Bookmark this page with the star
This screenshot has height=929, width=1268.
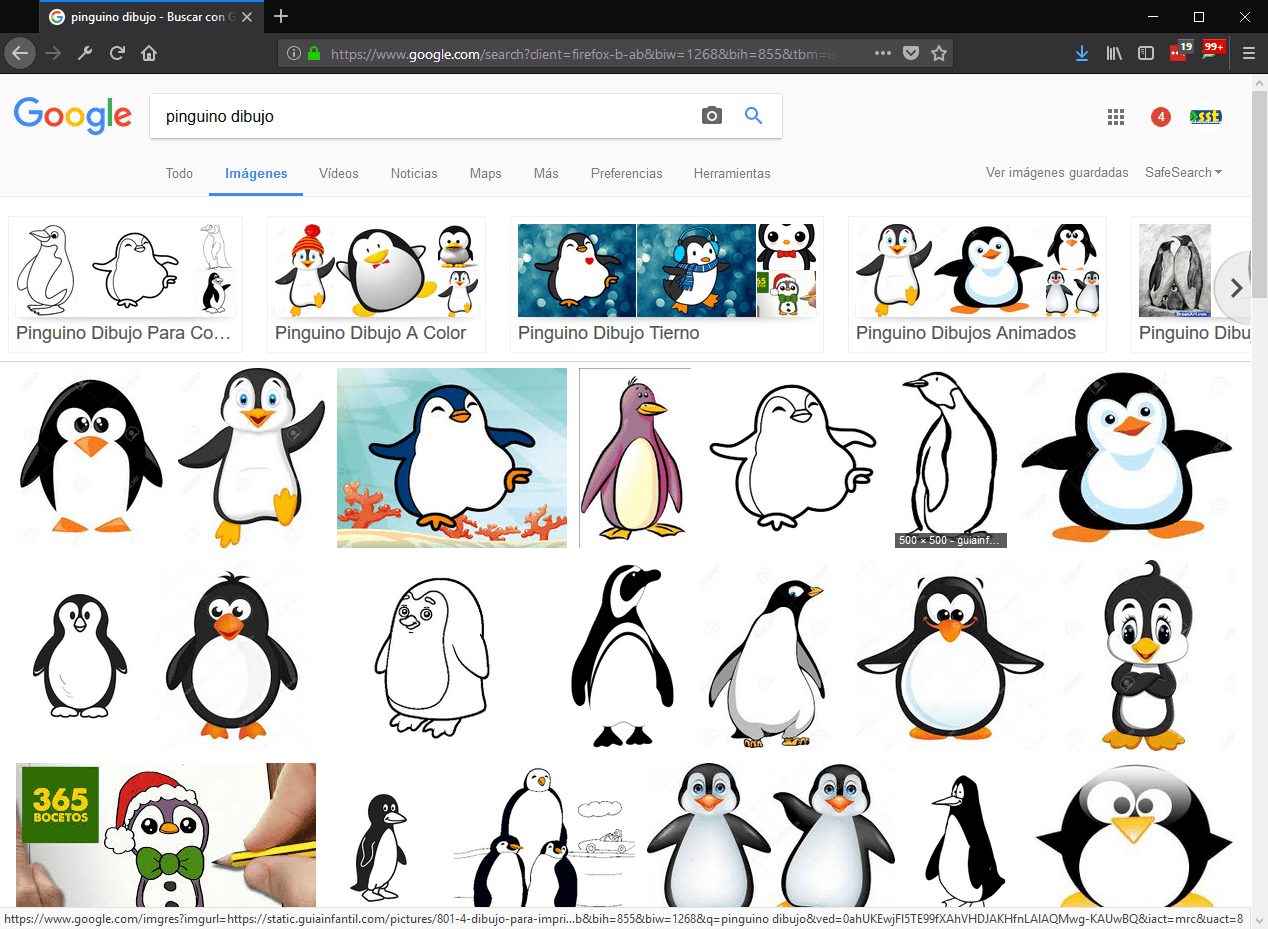point(938,53)
